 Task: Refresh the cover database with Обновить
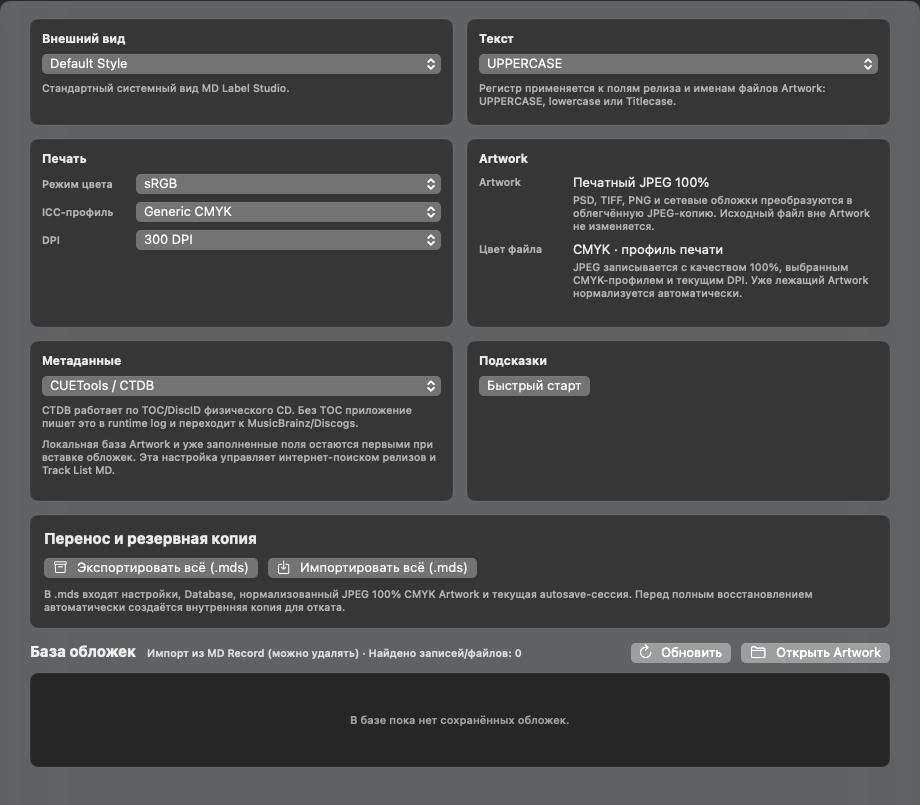click(x=681, y=652)
